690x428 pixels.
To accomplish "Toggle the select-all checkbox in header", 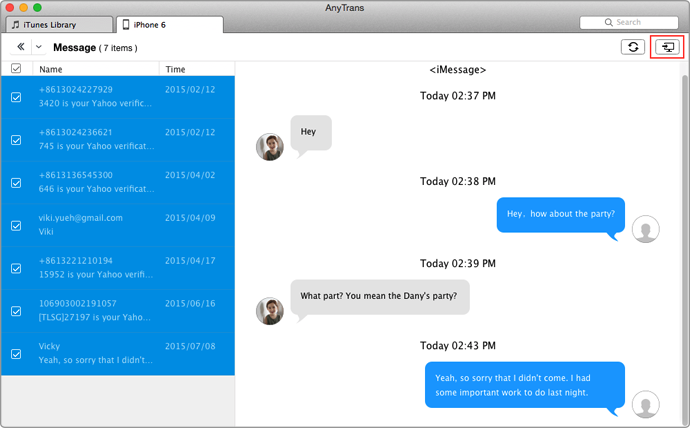I will [x=16, y=68].
